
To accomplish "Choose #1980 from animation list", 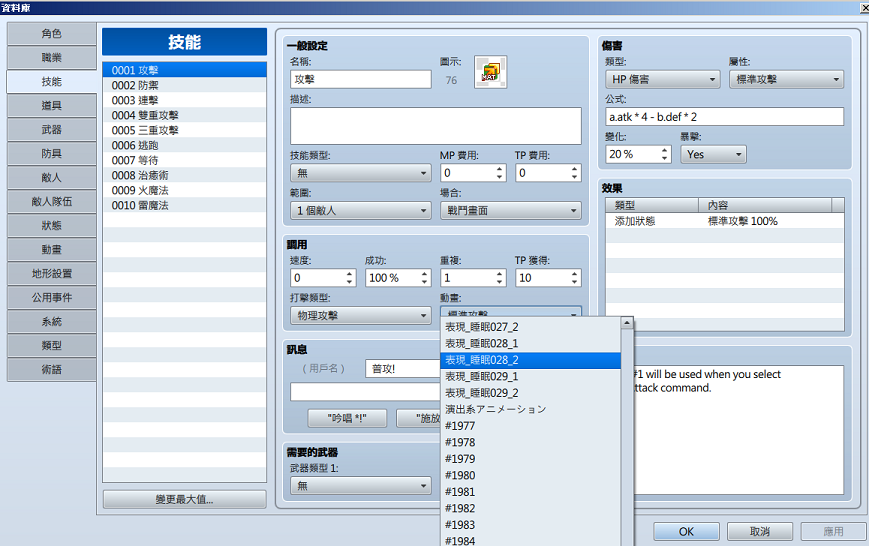I will tap(530, 476).
